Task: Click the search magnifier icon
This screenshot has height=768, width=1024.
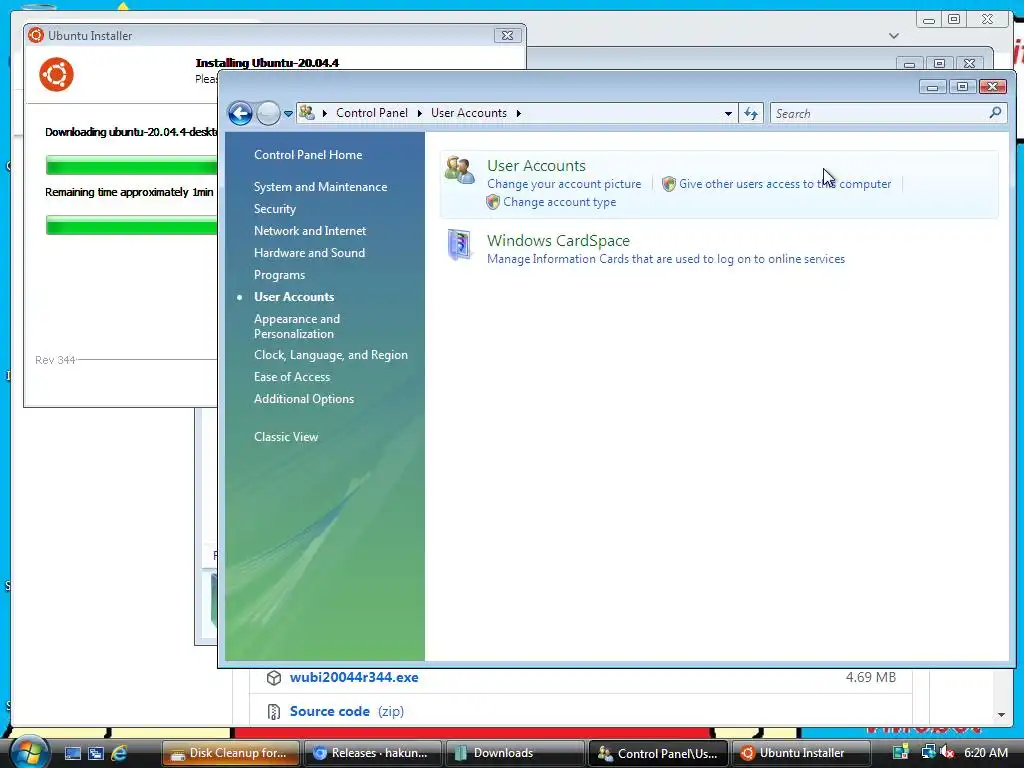Action: click(995, 113)
